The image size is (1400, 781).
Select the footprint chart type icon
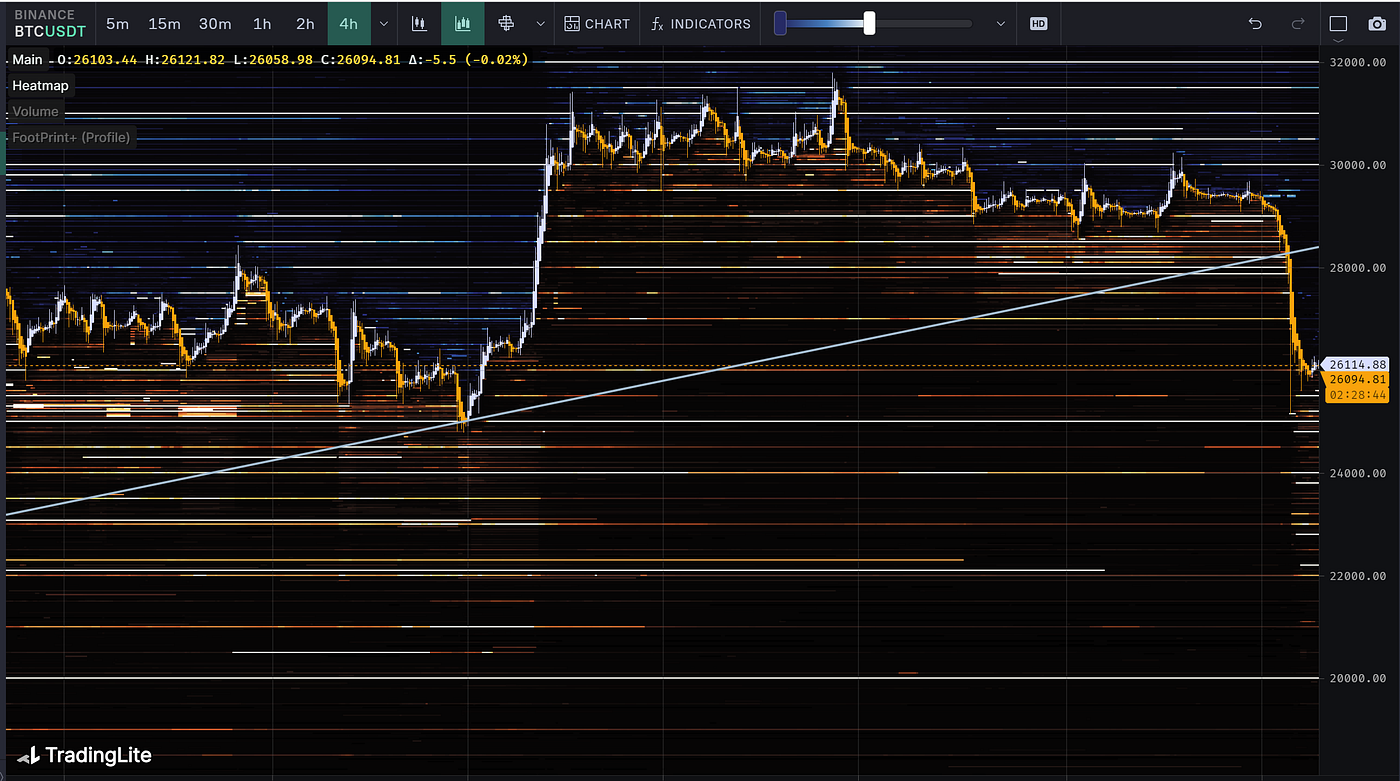(x=507, y=23)
